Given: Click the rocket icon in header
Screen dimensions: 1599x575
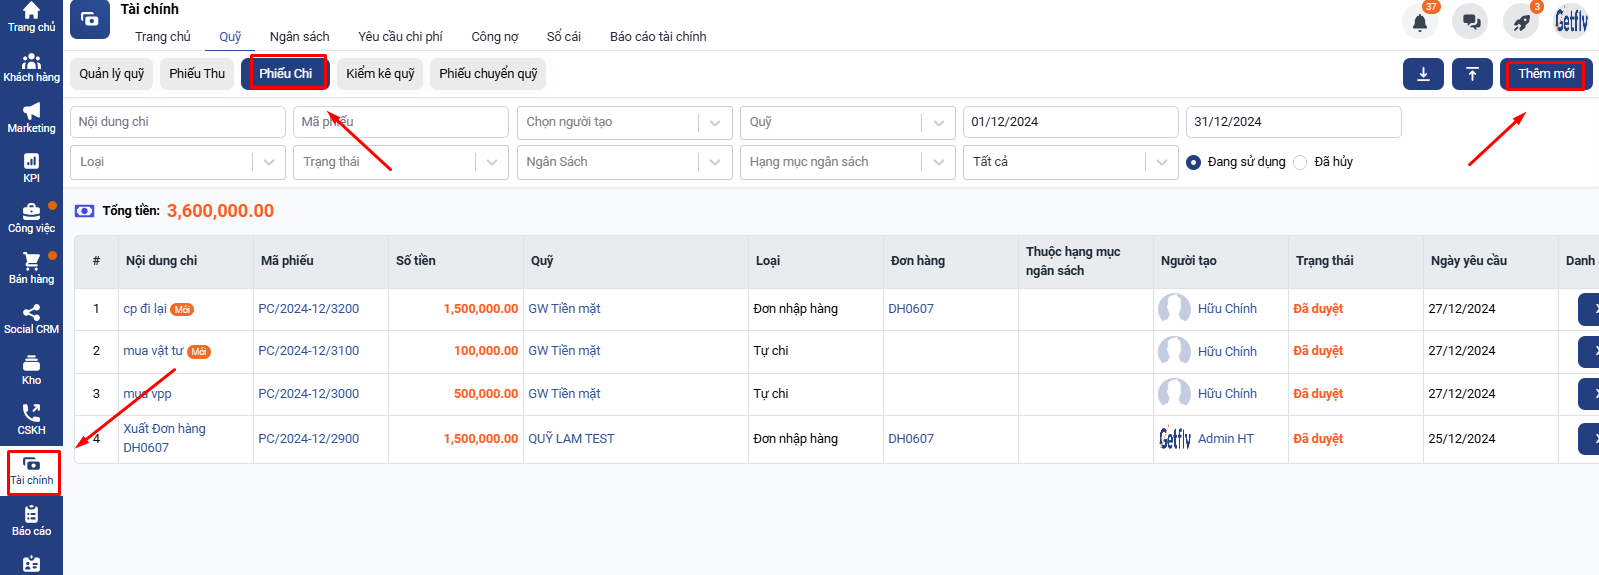Looking at the screenshot, I should tap(1521, 21).
